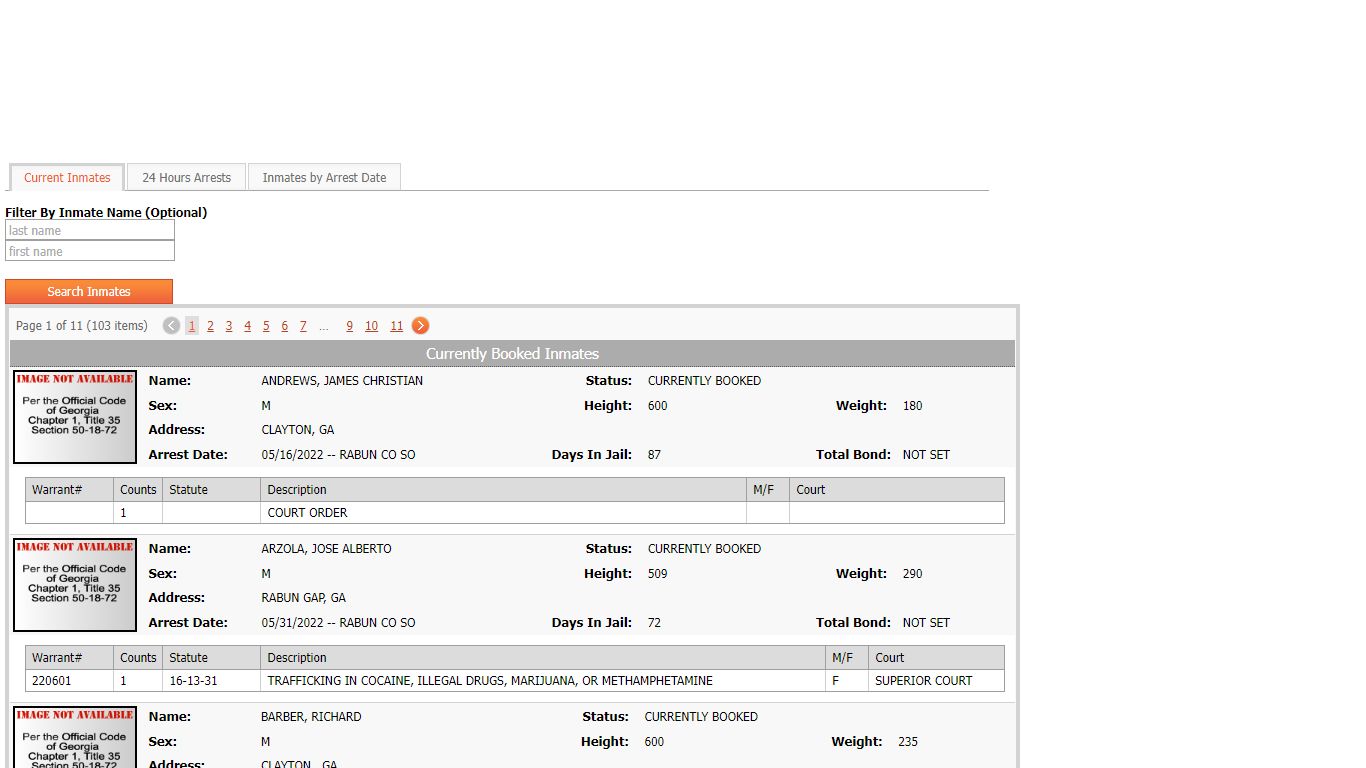Image resolution: width=1366 pixels, height=768 pixels.
Task: Click the pagination ellipsis
Action: point(324,326)
